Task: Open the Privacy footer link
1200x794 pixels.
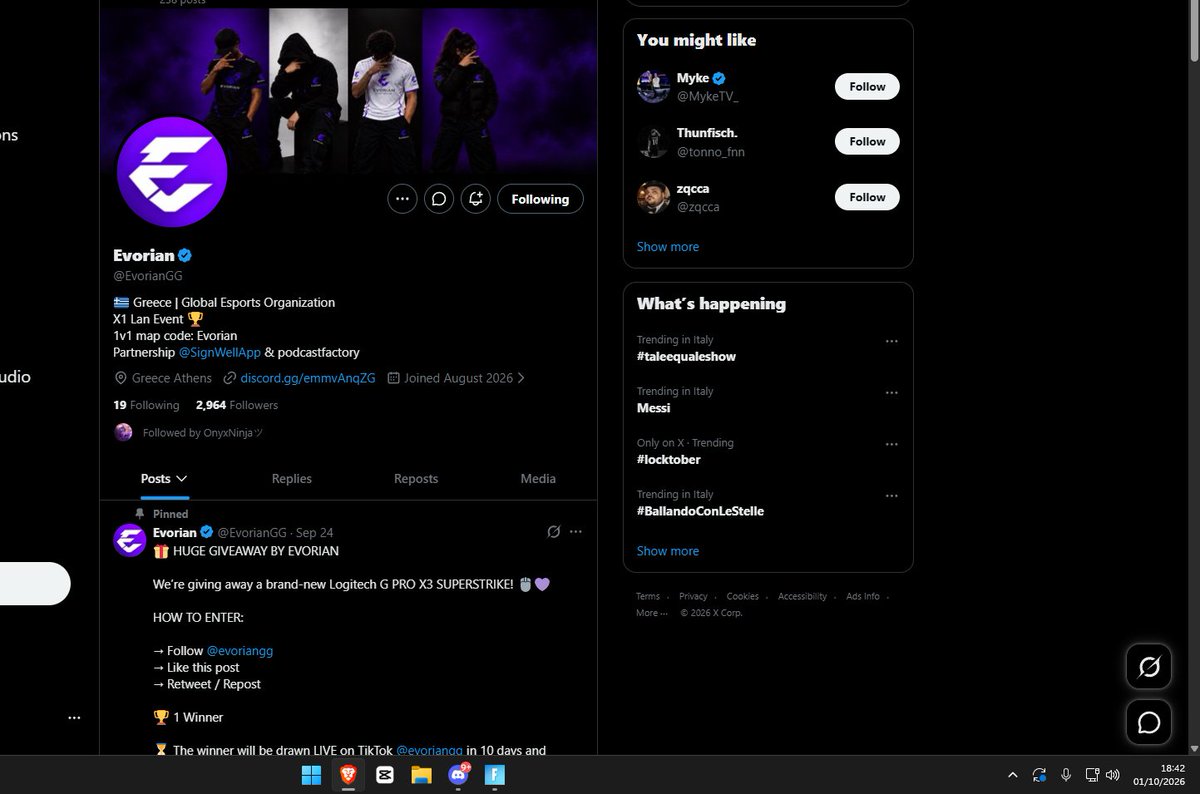Action: [x=693, y=596]
